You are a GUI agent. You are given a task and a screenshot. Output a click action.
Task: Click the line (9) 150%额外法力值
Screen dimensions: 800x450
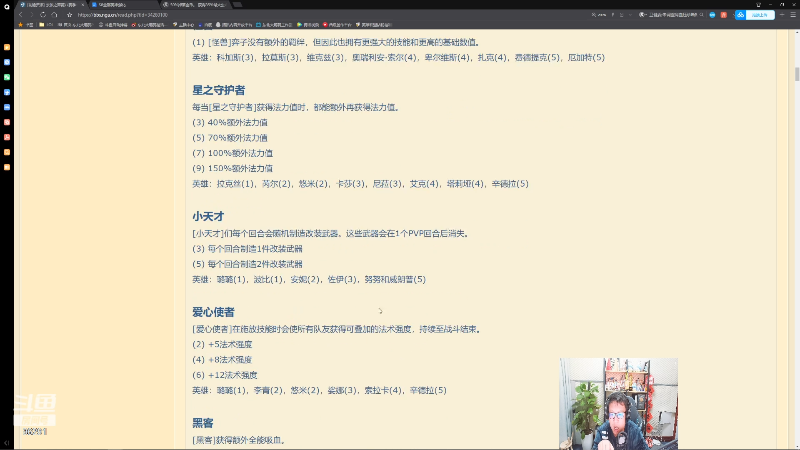(233, 168)
